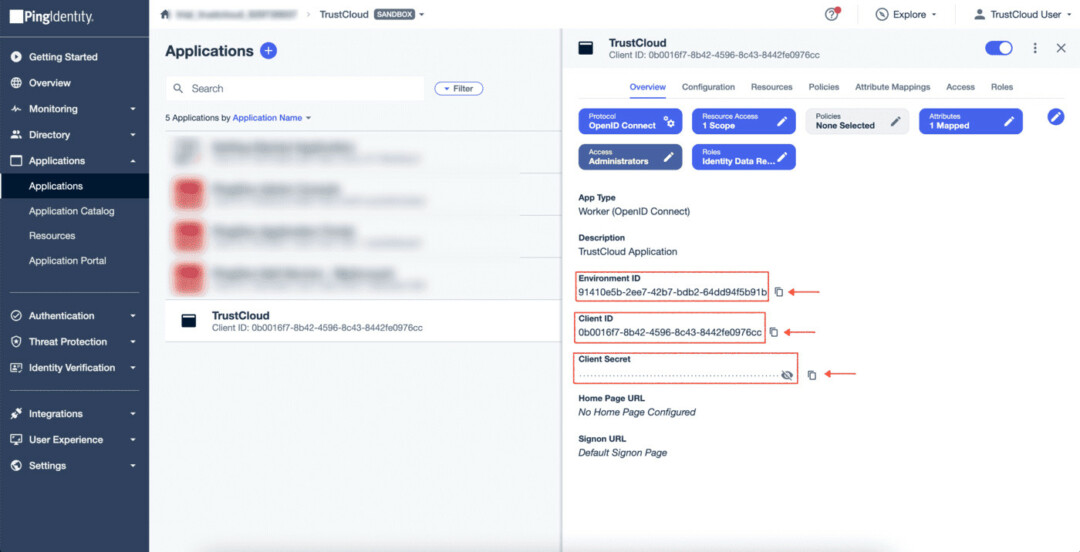Switch to the Resources tab
This screenshot has width=1080, height=552.
point(771,87)
